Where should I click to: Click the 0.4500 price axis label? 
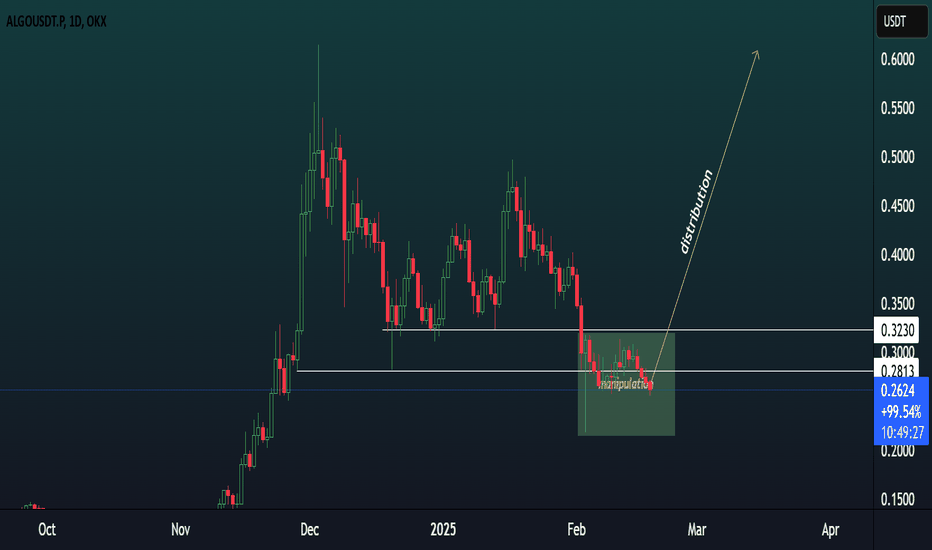point(898,206)
